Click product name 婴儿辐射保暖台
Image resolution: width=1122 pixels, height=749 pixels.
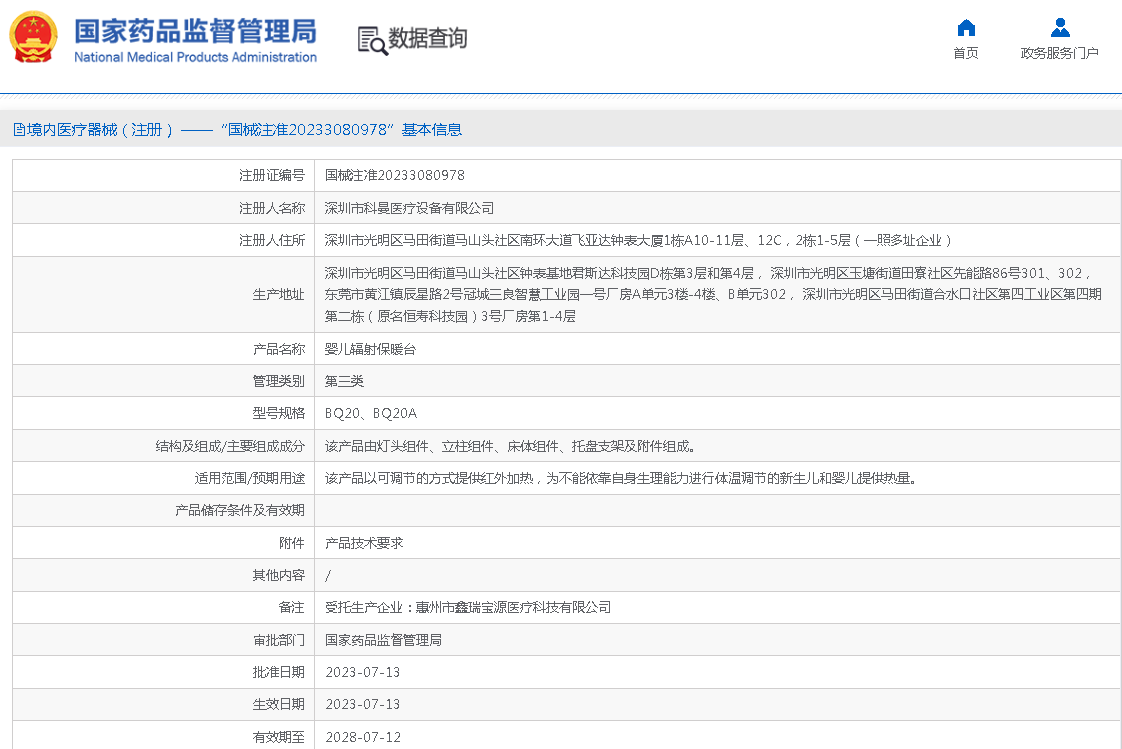[370, 349]
